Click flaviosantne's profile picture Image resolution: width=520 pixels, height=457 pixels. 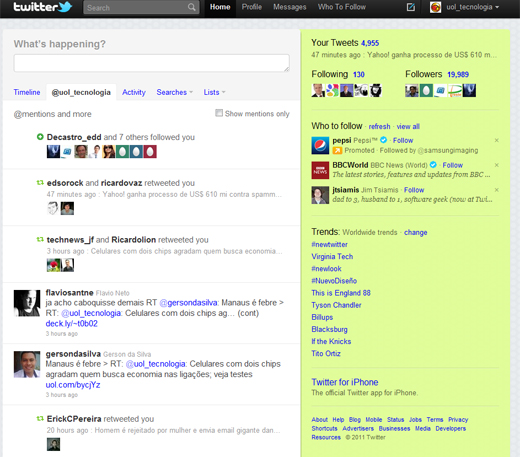coord(27,303)
